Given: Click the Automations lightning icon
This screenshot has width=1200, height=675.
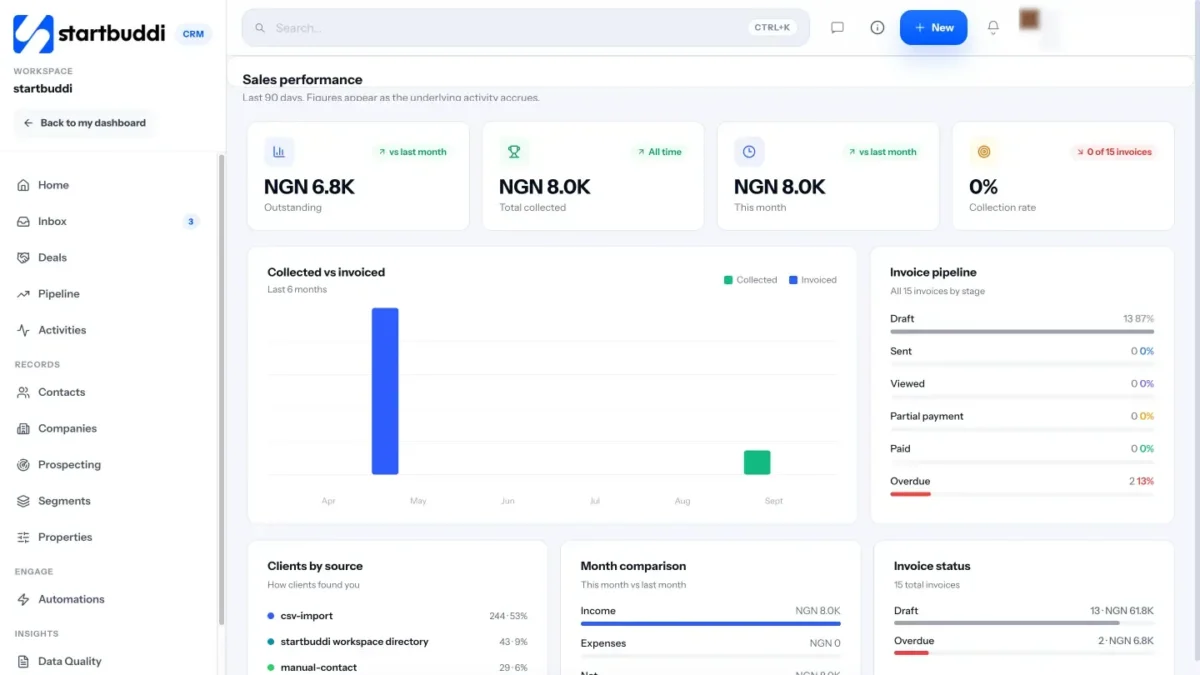Looking at the screenshot, I should click(23, 599).
